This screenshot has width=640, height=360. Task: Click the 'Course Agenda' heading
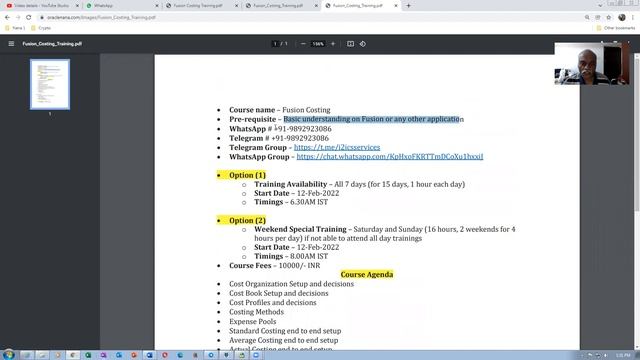coord(367,275)
